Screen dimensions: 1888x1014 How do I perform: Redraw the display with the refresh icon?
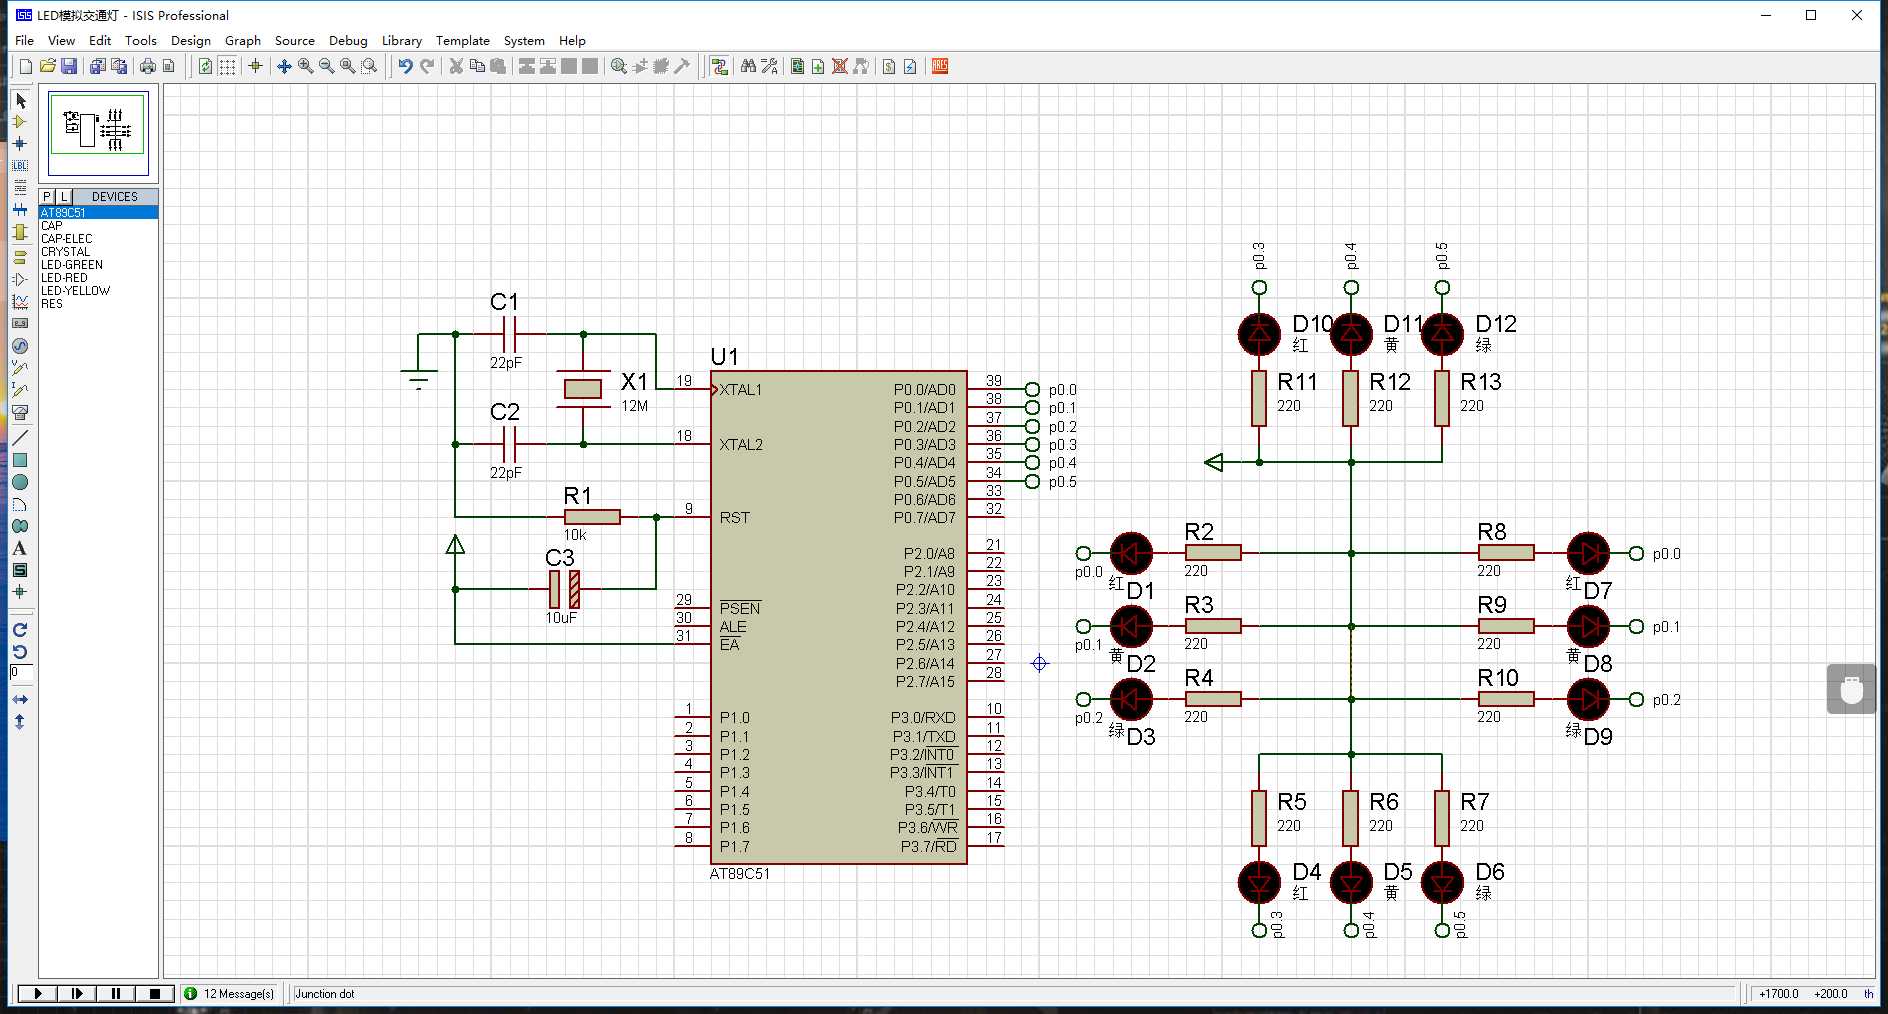click(205, 66)
